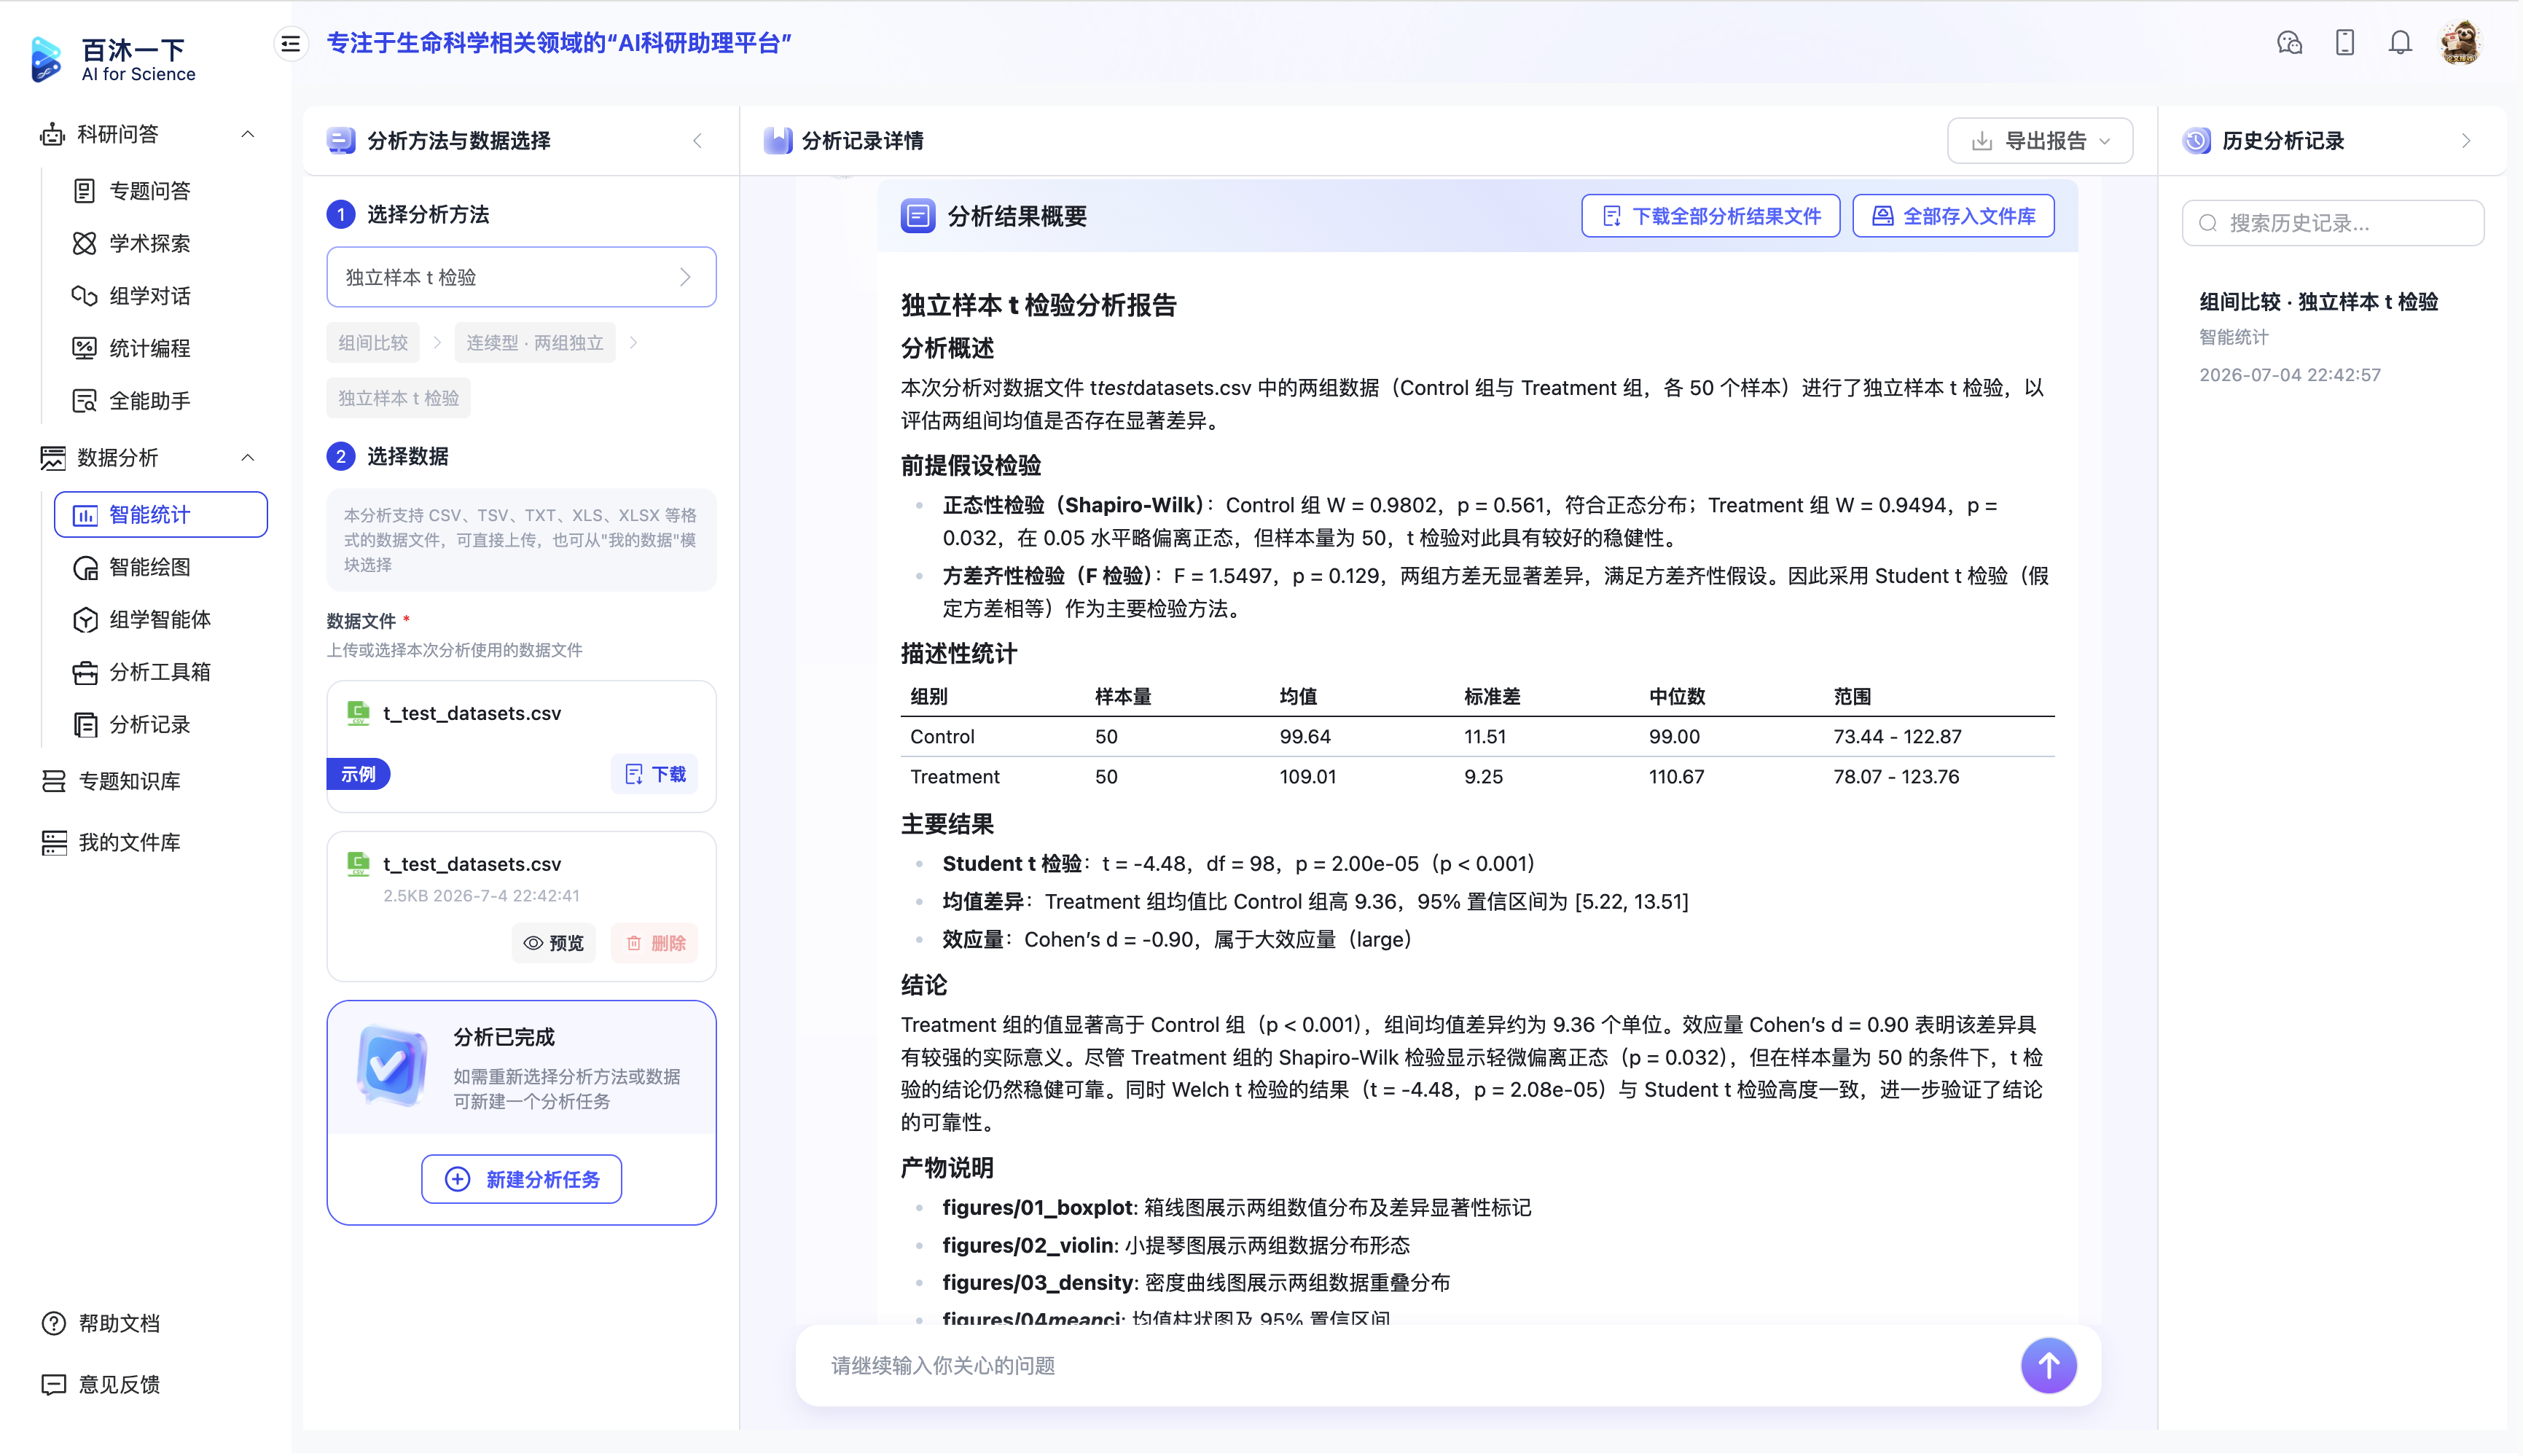The width and height of the screenshot is (2523, 1456).
Task: Click the CSV icon of the example file
Action: click(358, 713)
